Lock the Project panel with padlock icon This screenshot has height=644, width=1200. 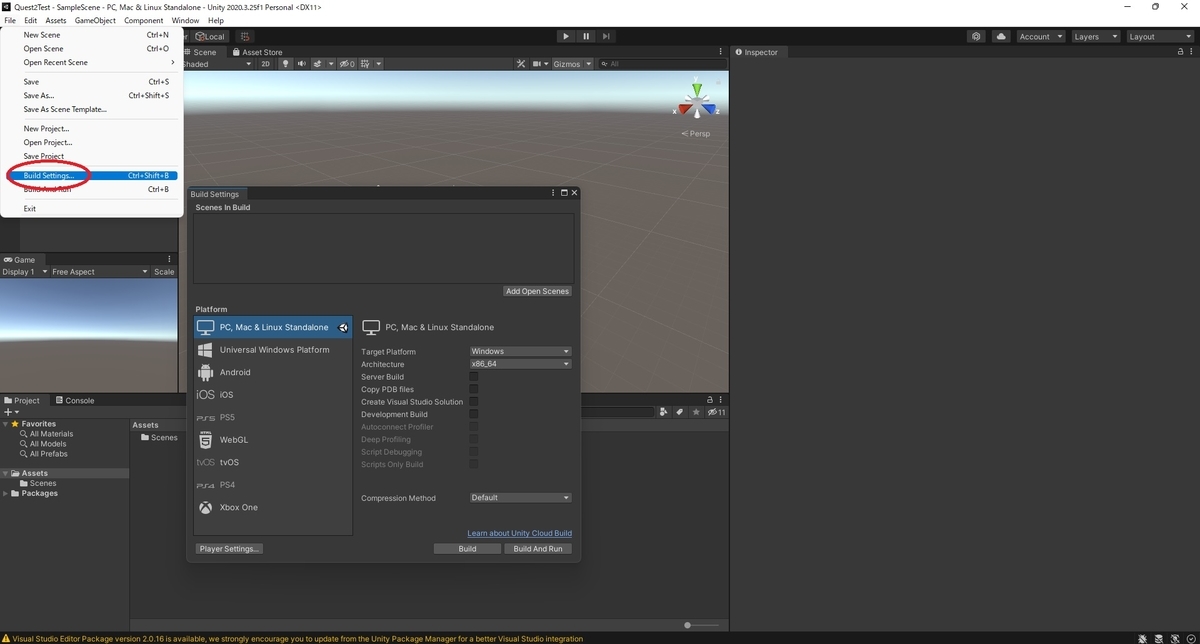tap(710, 399)
